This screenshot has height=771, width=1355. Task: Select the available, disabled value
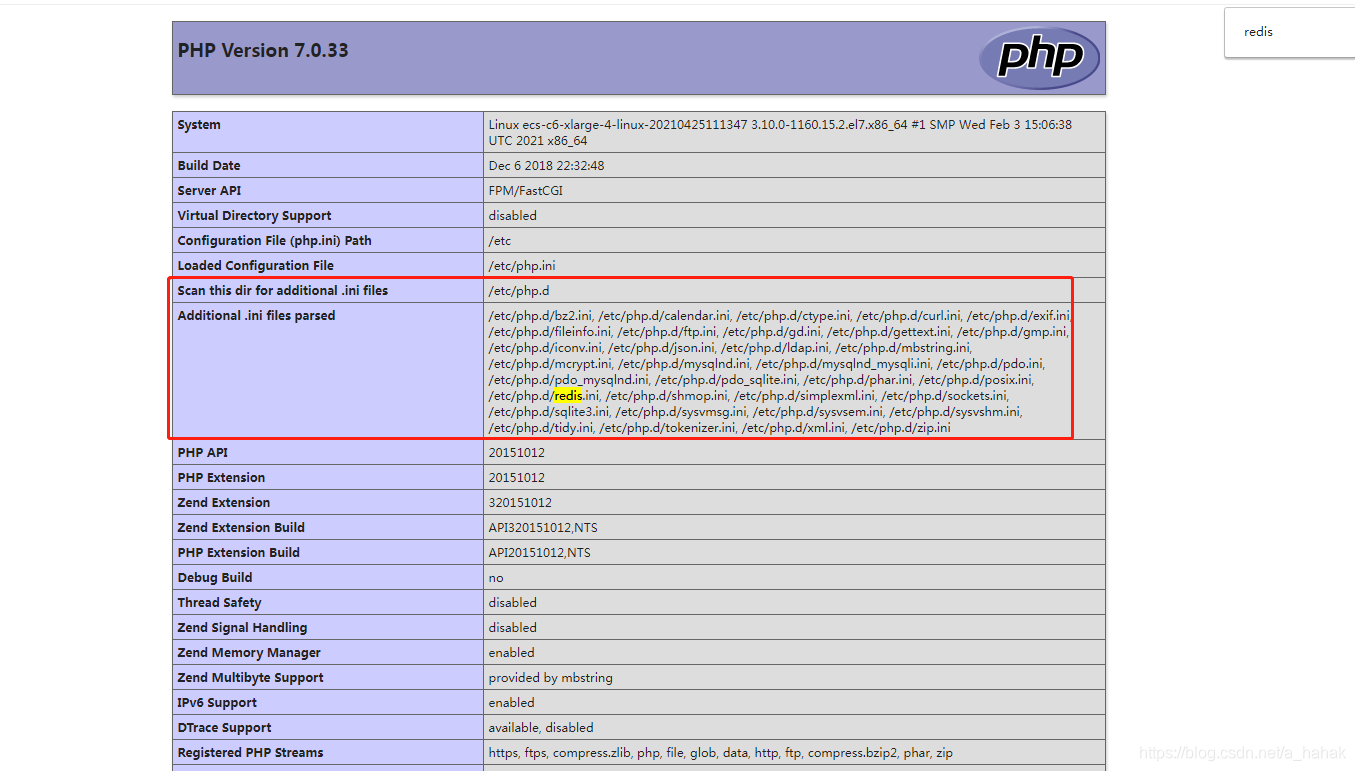click(x=541, y=728)
